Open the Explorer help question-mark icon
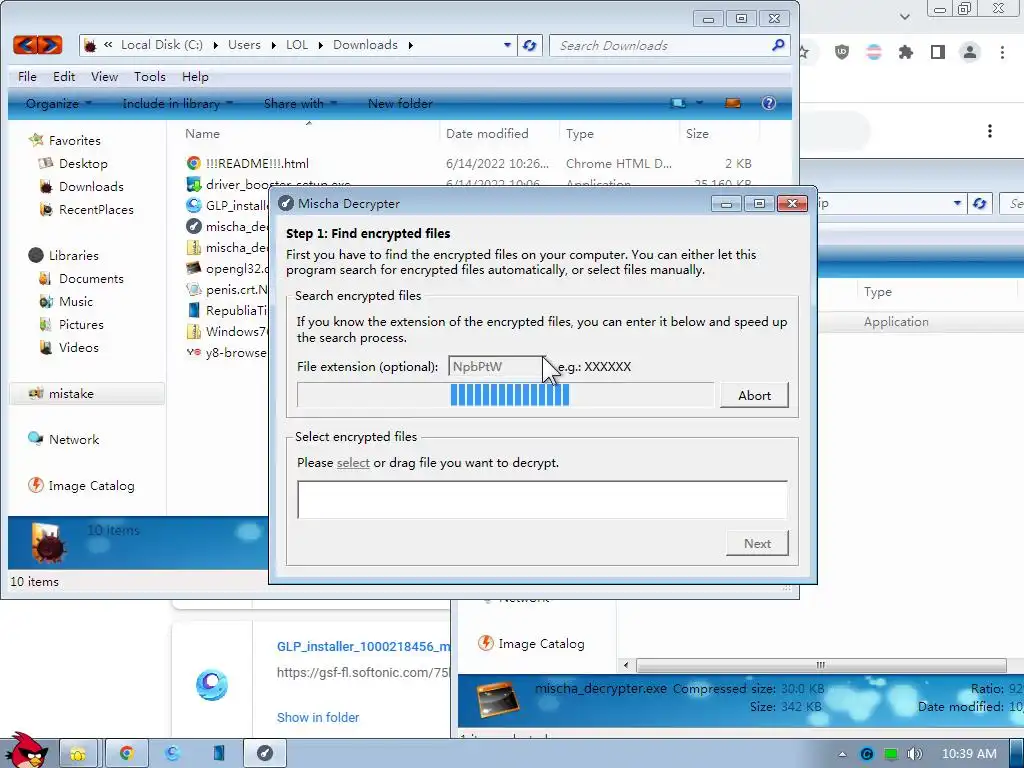 point(769,103)
